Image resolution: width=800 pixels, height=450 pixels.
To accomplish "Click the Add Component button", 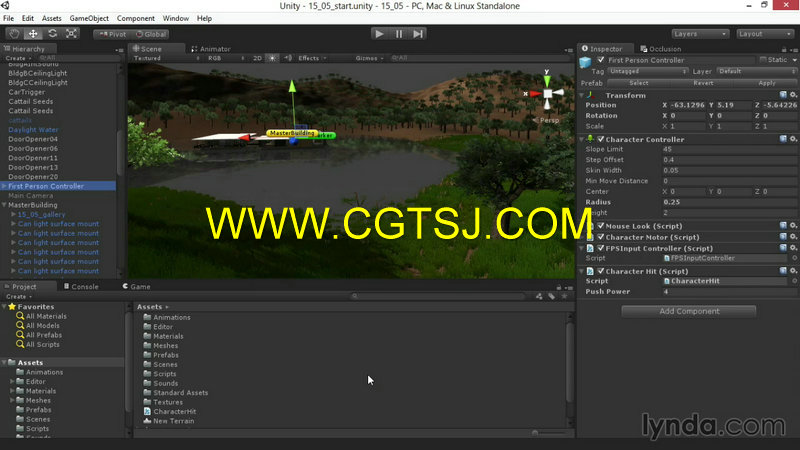I will [x=689, y=311].
